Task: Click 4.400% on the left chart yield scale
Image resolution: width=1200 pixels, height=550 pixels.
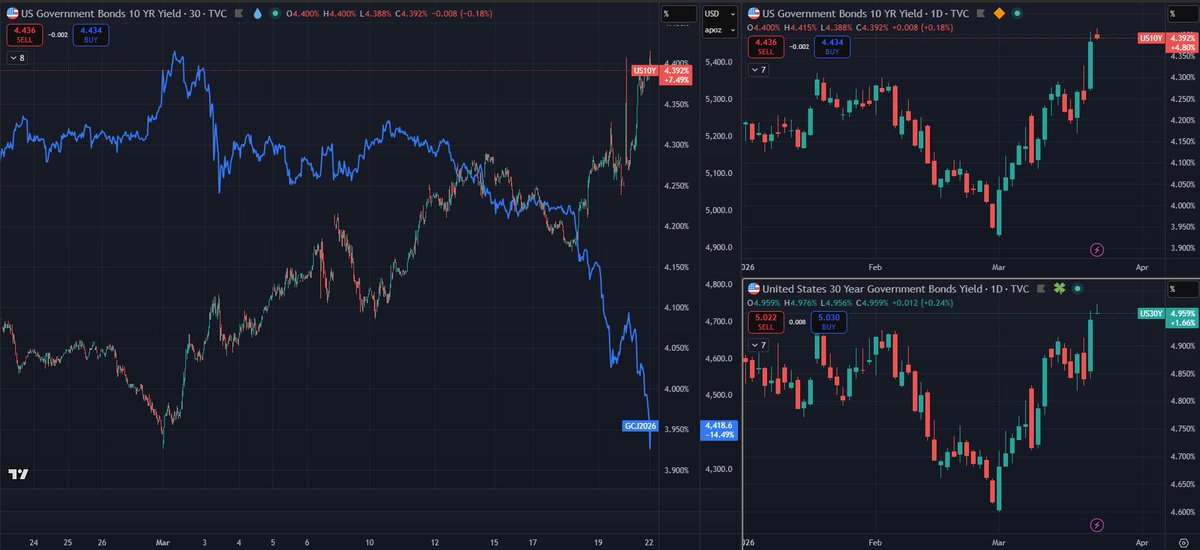Action: [677, 63]
